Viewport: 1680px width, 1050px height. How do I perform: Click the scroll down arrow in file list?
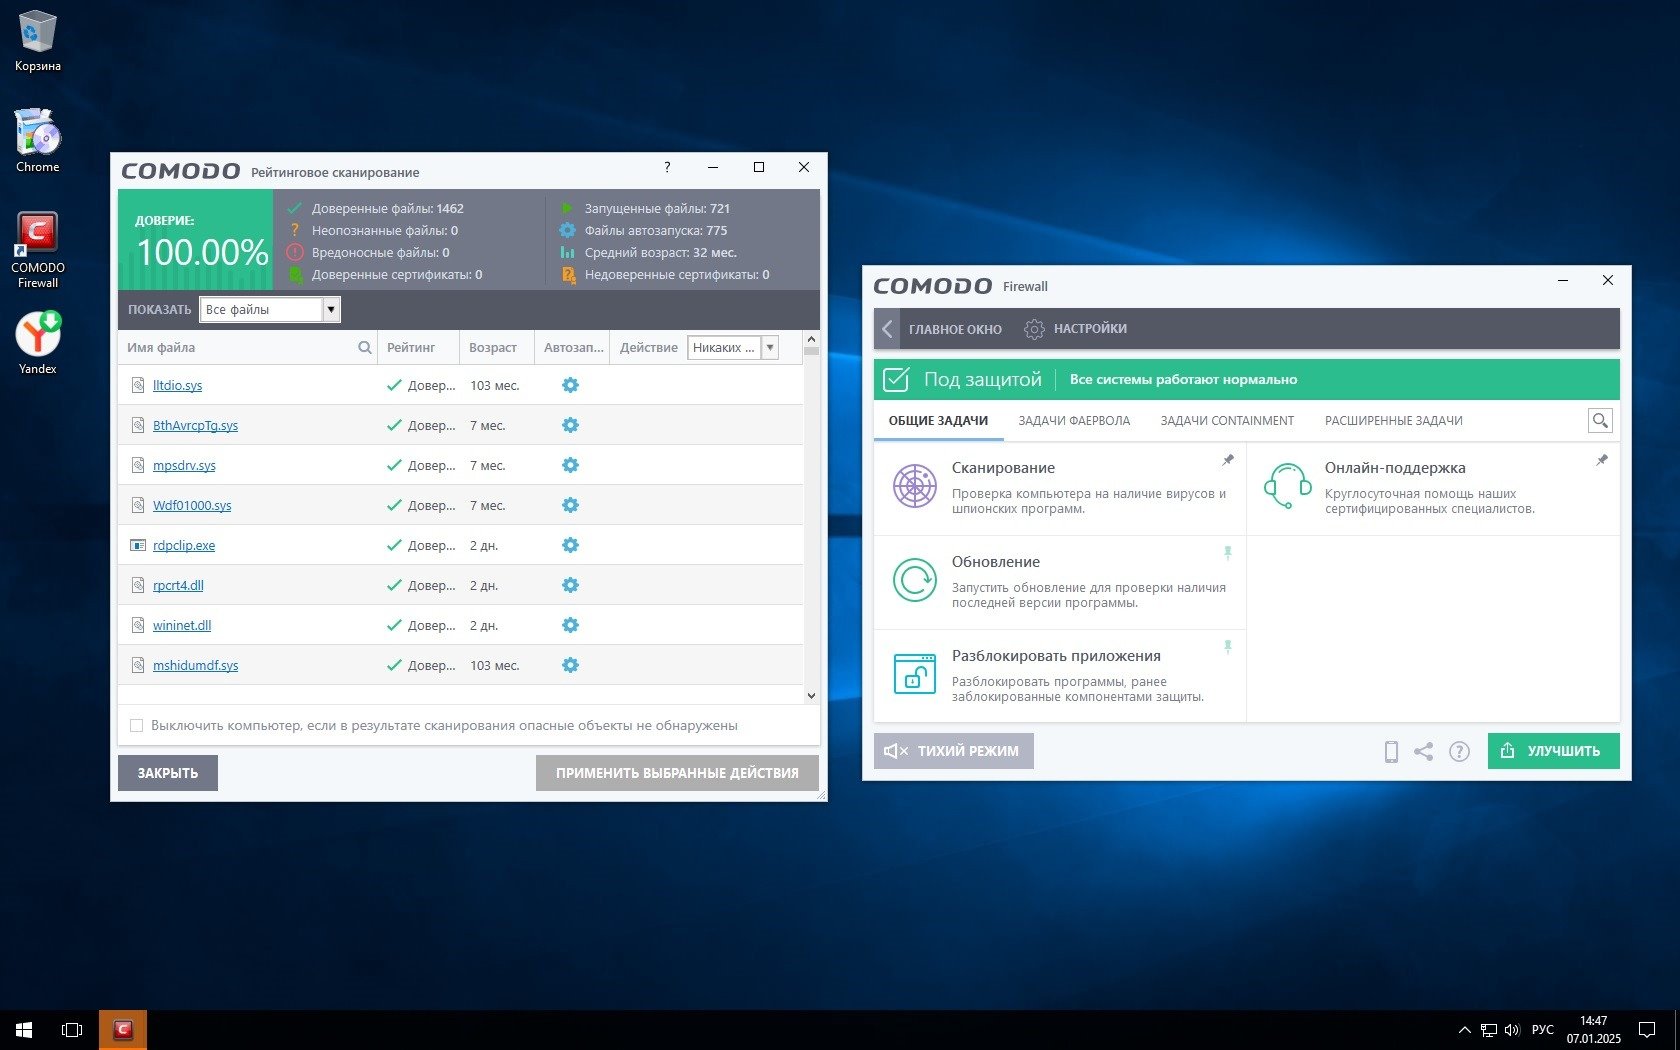click(811, 695)
